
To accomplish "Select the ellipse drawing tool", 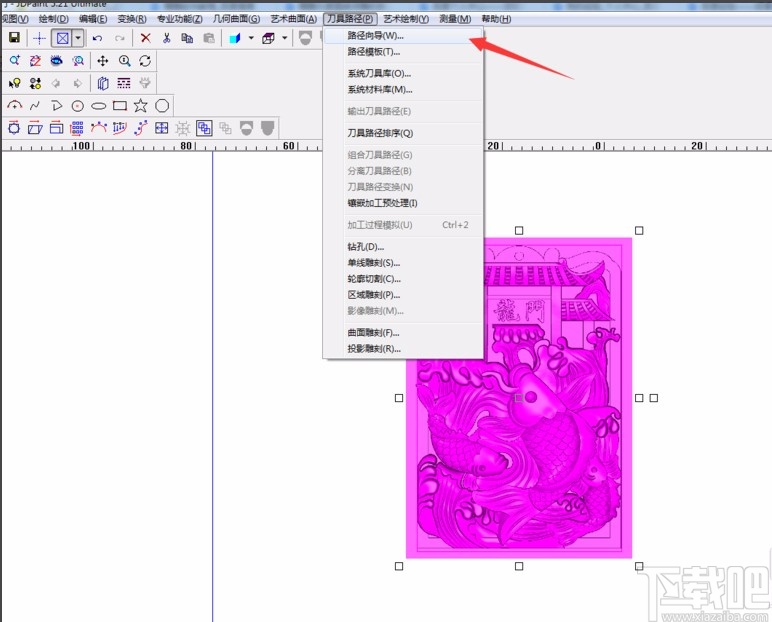I will point(98,105).
